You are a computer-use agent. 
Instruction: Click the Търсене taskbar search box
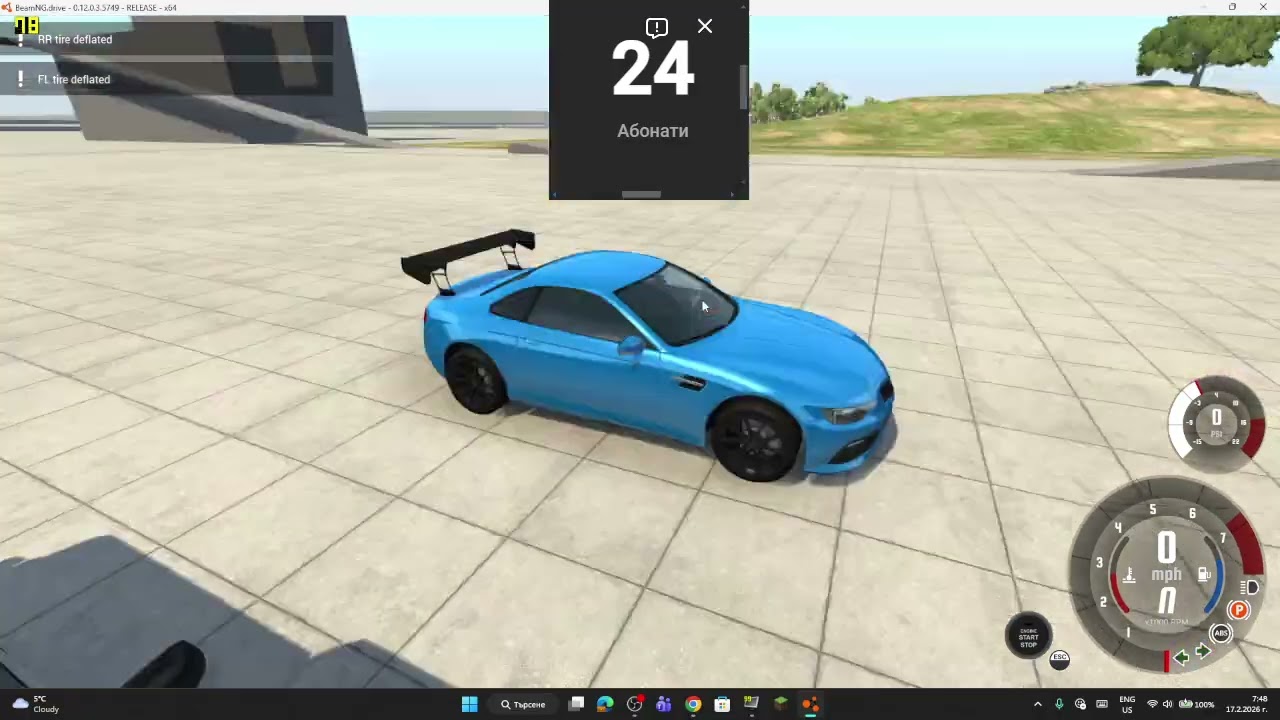(x=524, y=704)
